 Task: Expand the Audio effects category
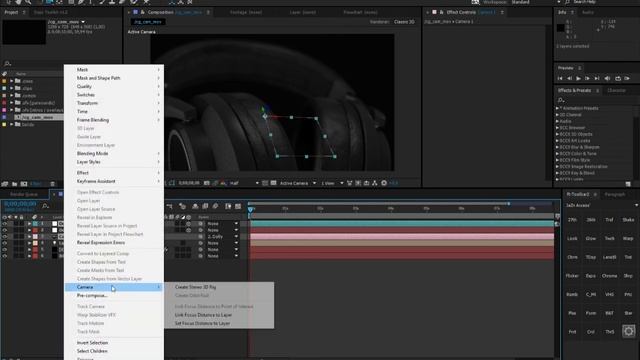[557, 121]
